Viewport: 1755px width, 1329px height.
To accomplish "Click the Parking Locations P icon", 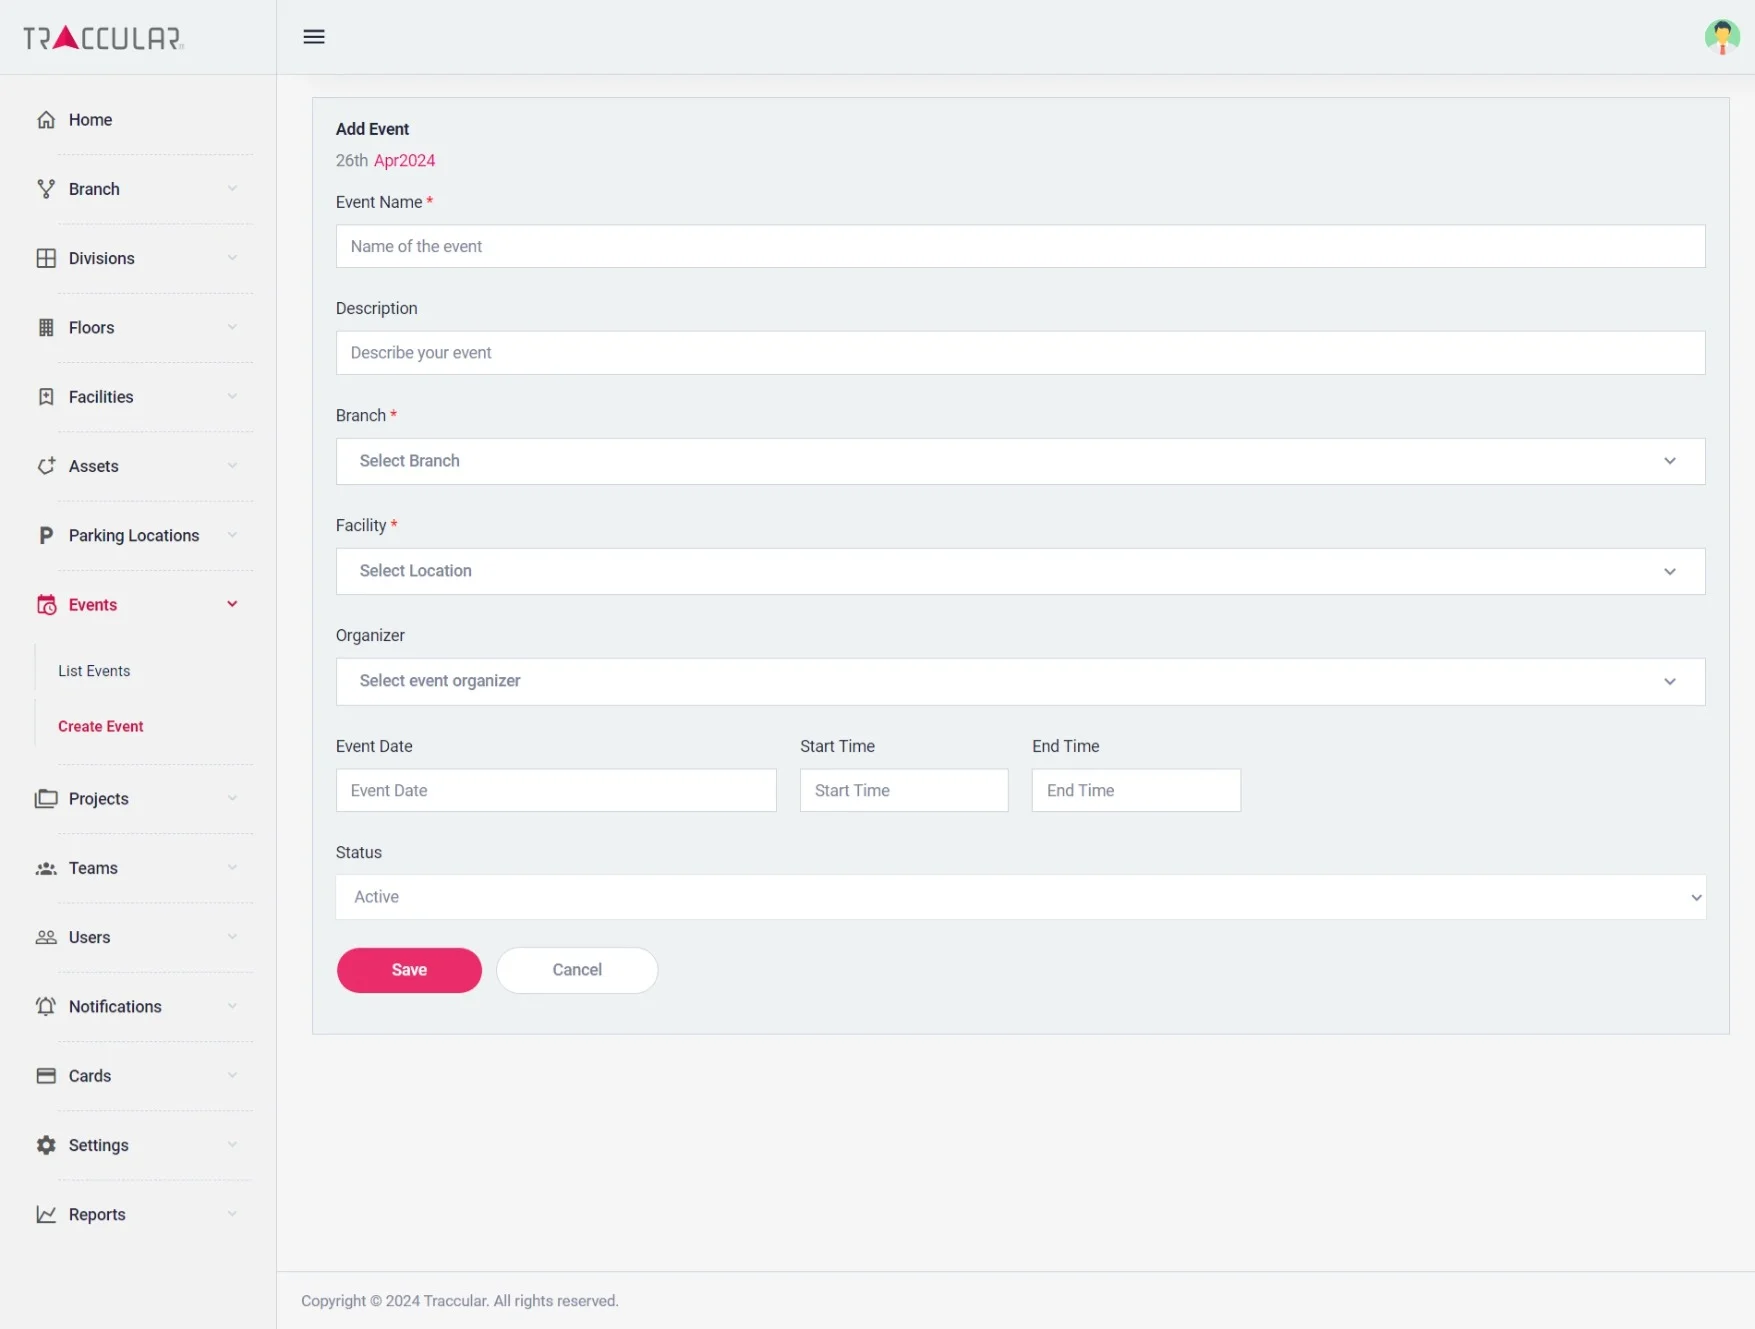I will [x=46, y=536].
